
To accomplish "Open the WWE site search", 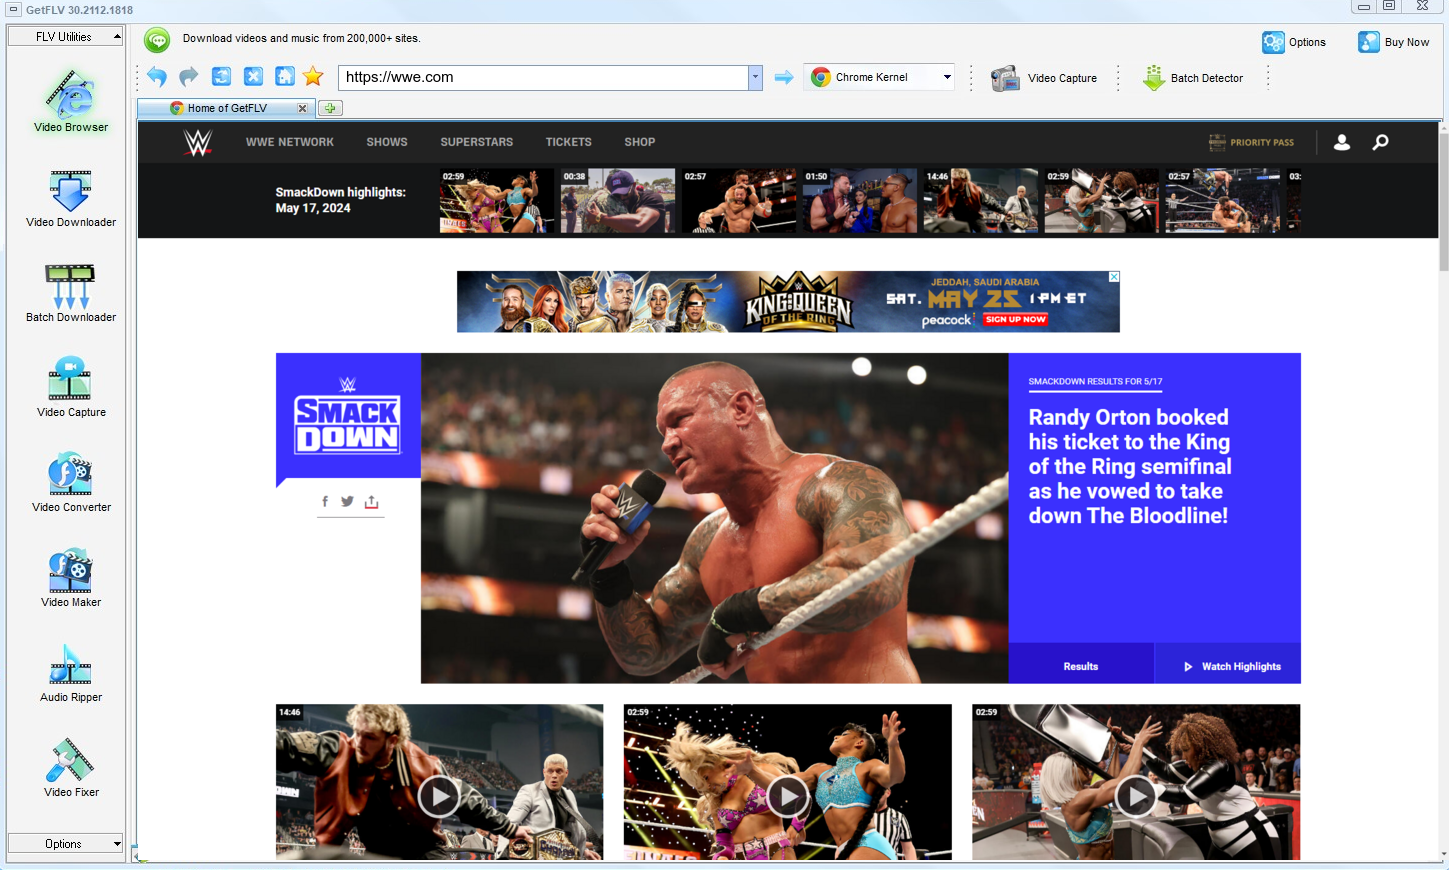I will pos(1380,142).
